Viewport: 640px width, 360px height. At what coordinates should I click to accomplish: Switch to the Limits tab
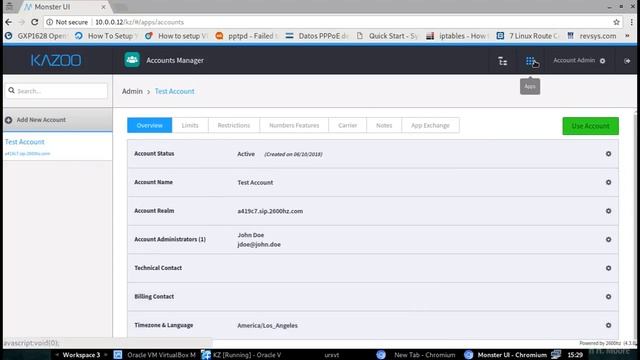coord(190,125)
